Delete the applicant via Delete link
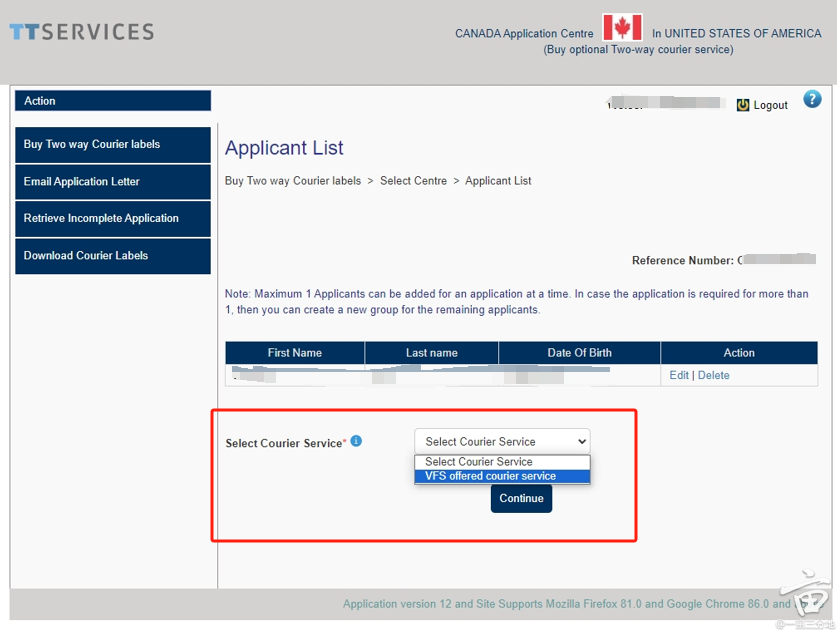837x630 pixels. 713,375
